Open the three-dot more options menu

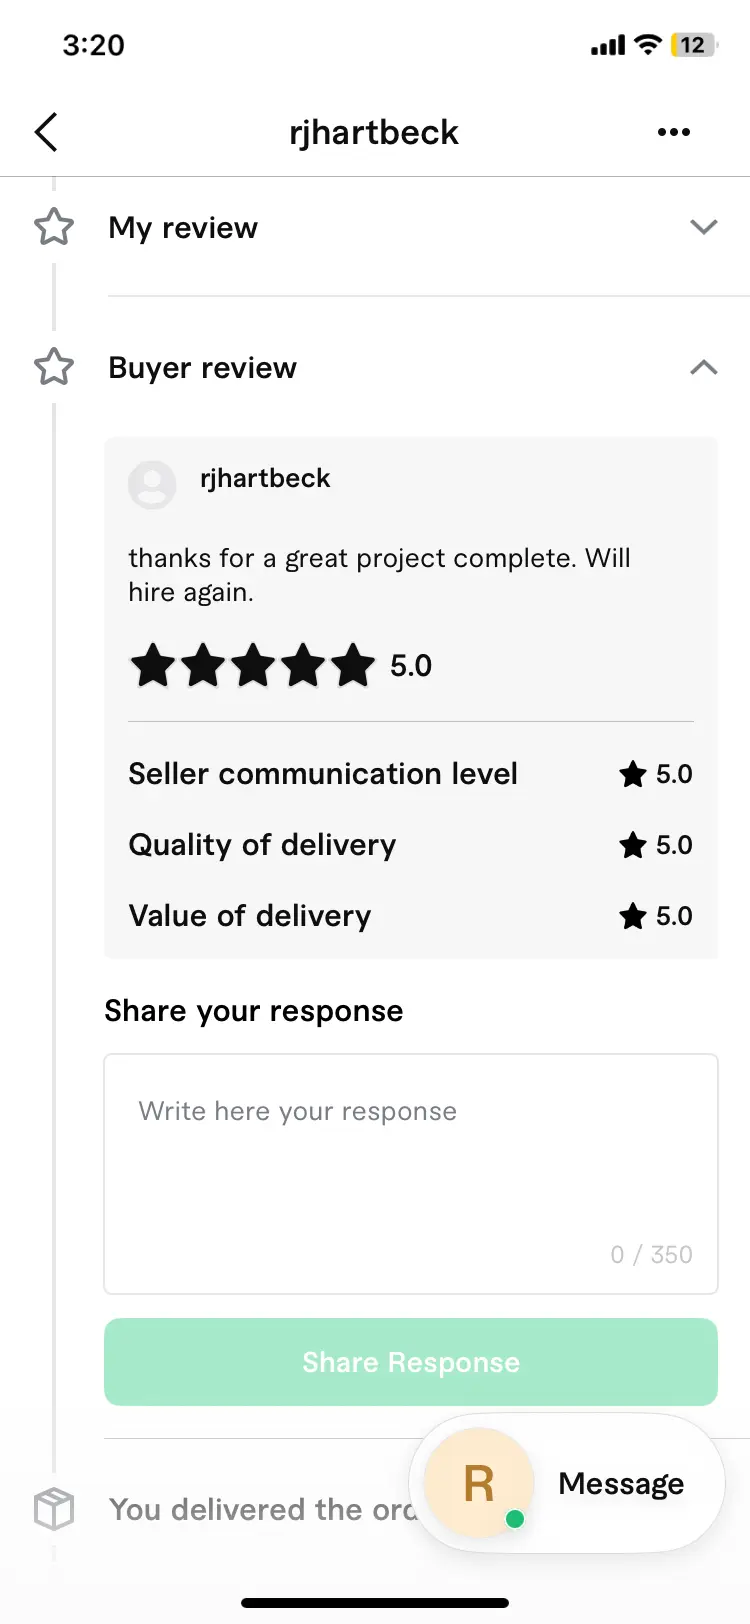pyautogui.click(x=674, y=132)
